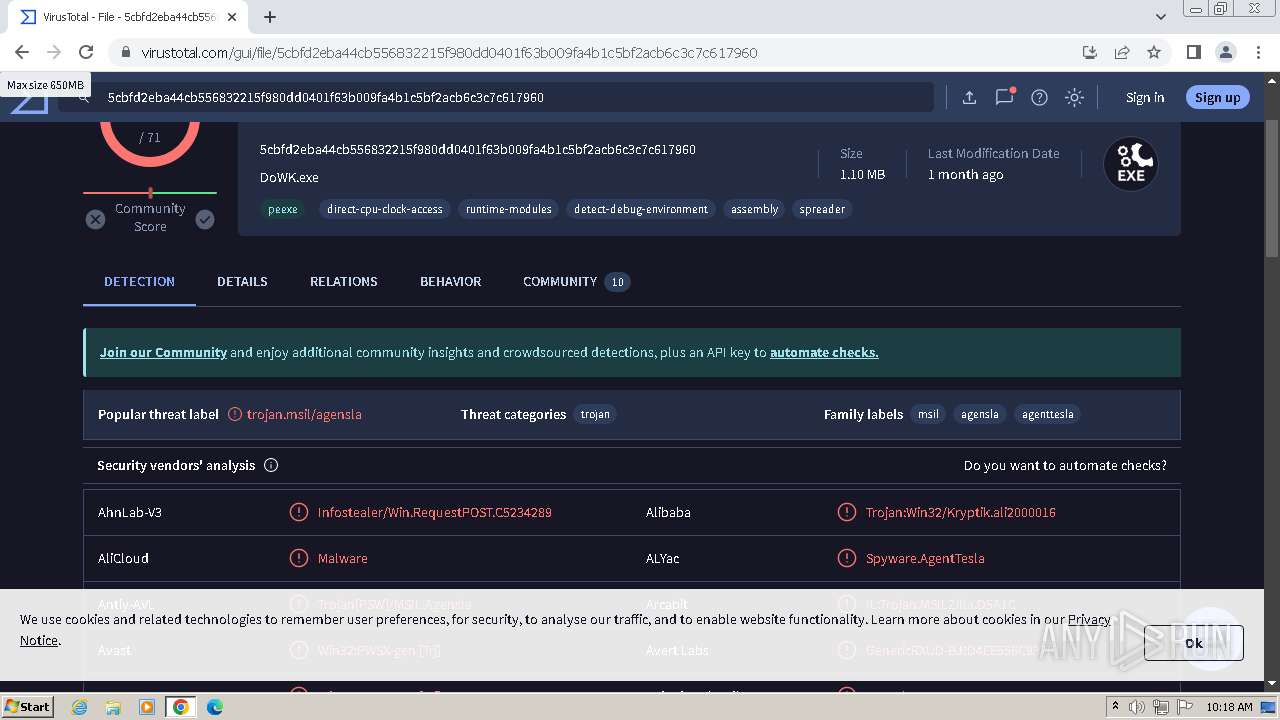Click Do you want to automate checks?
The image size is (1280, 720).
tap(1065, 465)
